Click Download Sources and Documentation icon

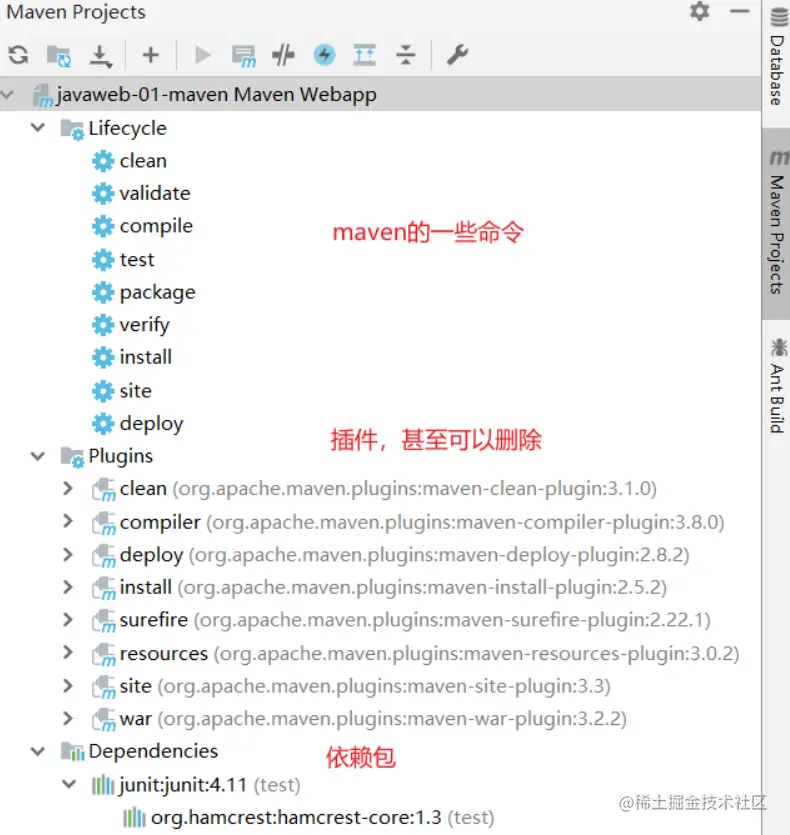(100, 56)
